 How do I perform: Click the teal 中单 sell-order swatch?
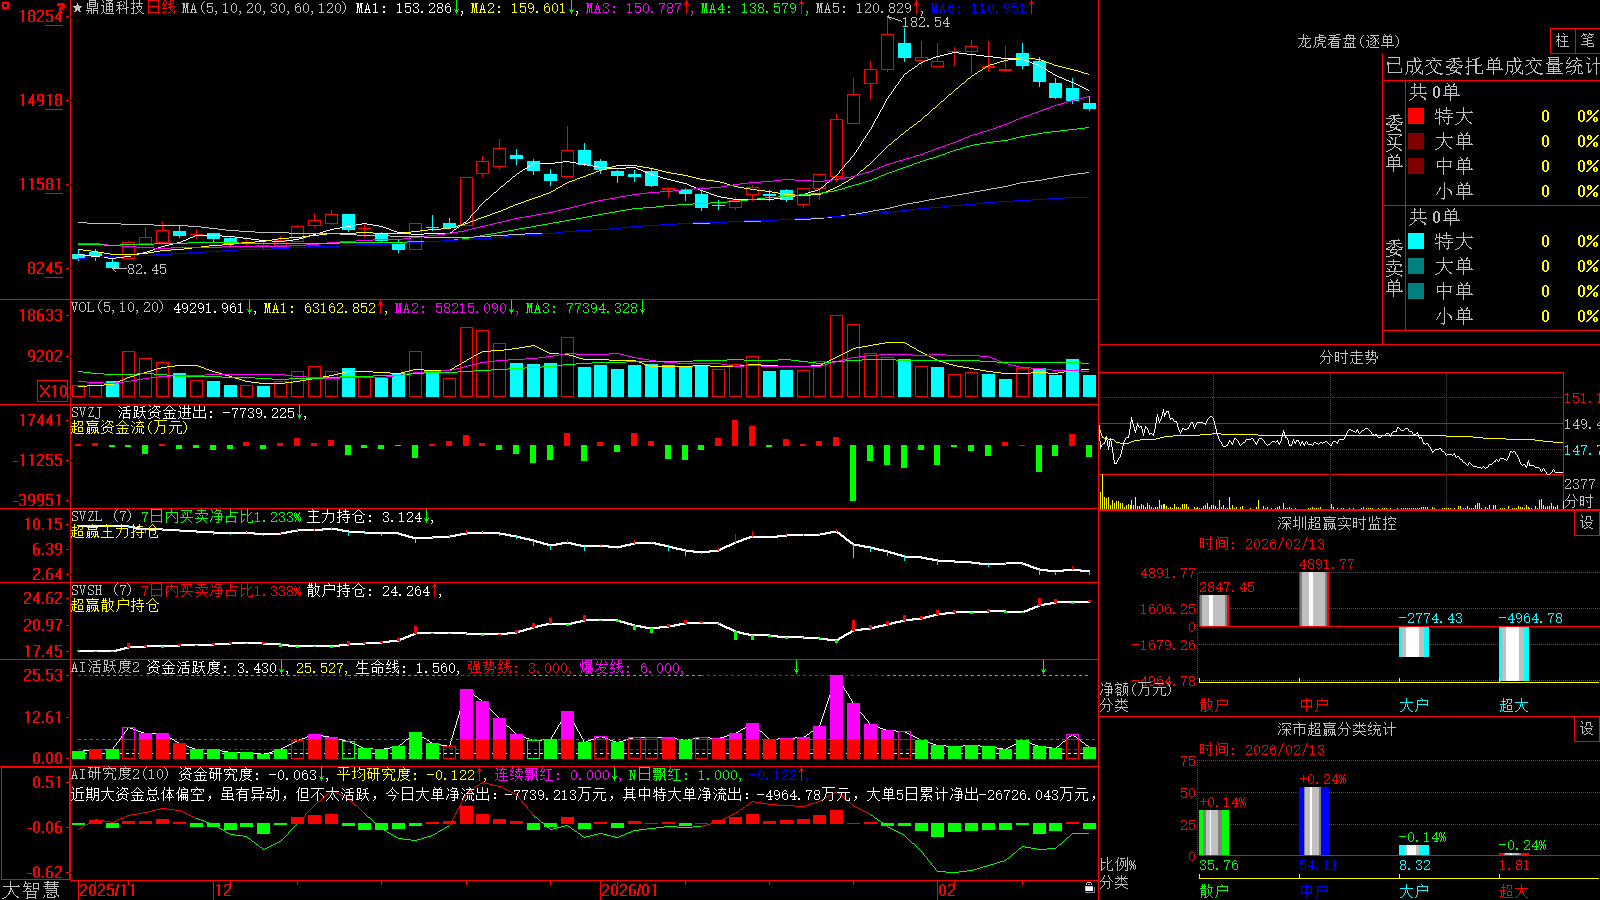point(1416,291)
